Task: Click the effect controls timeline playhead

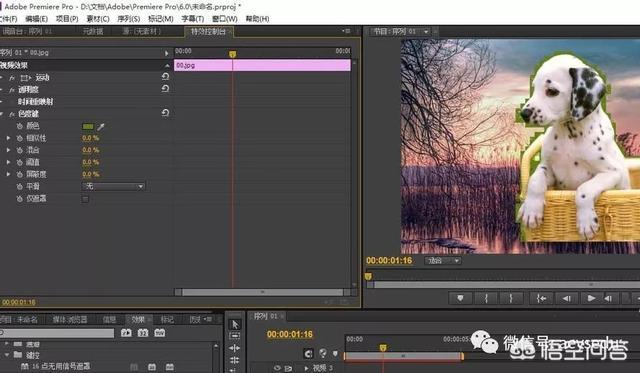Action: click(x=232, y=54)
